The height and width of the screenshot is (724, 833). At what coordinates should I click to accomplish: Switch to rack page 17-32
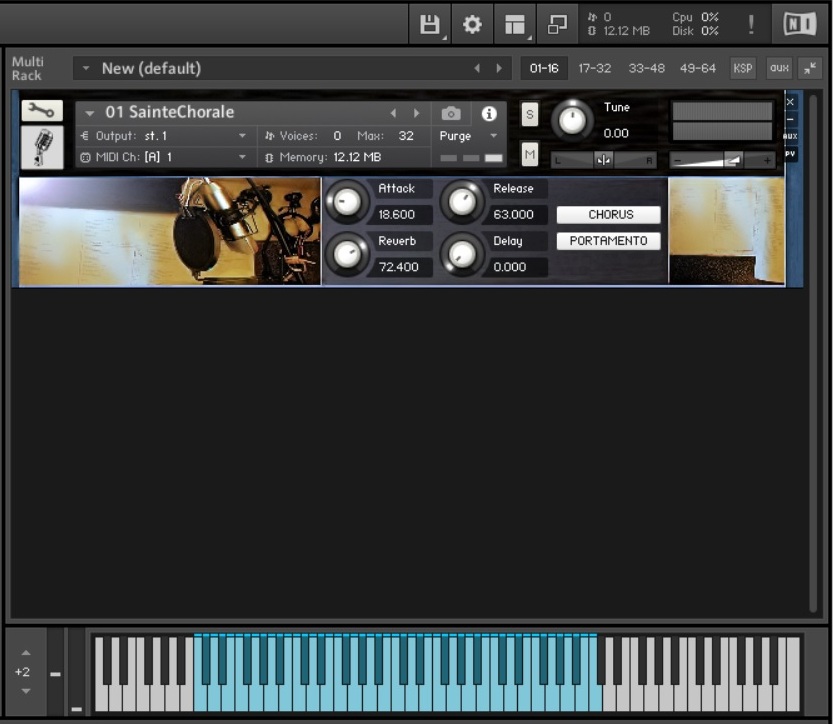(594, 68)
